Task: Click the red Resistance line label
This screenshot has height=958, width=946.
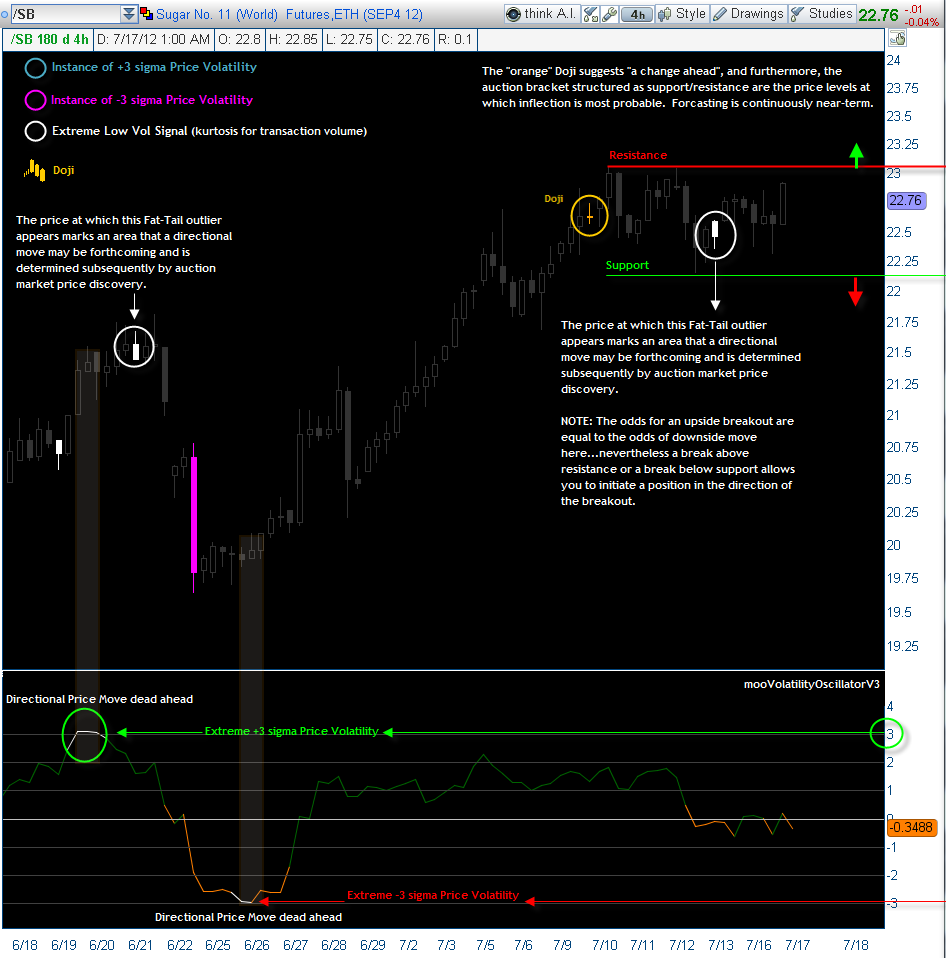Action: [x=637, y=155]
